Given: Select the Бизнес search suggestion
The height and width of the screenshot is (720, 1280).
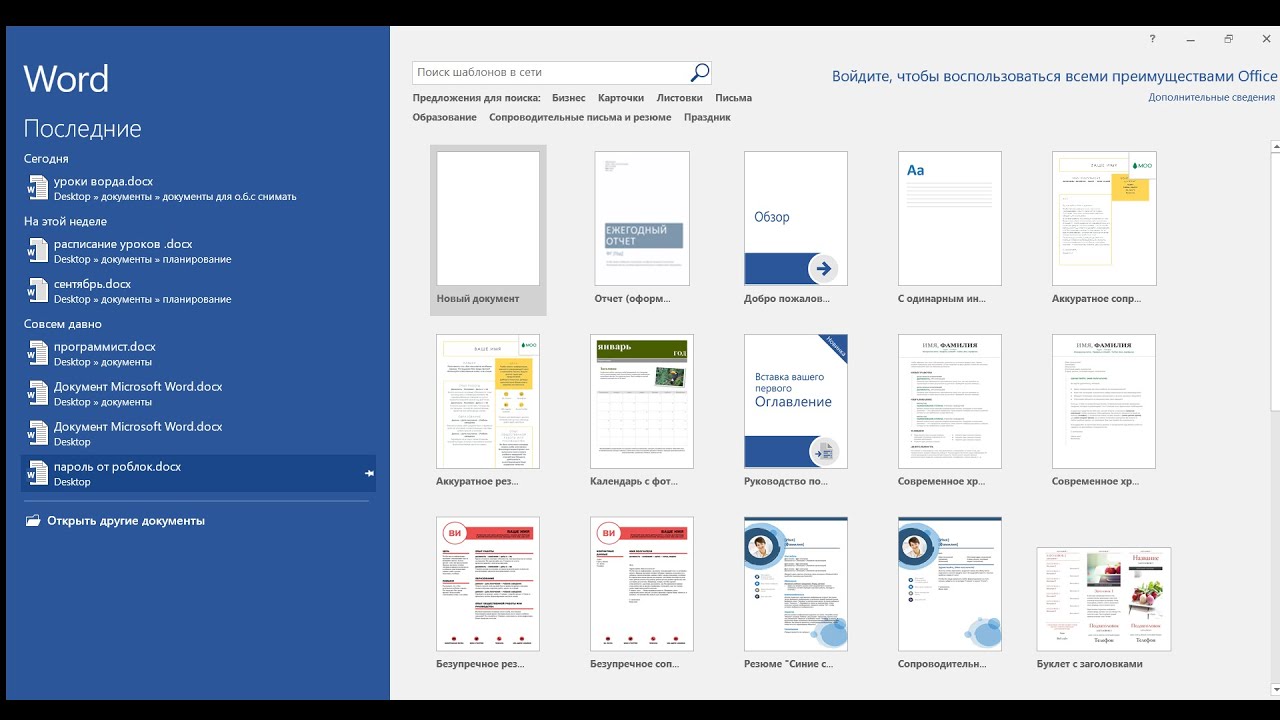Looking at the screenshot, I should click(569, 98).
